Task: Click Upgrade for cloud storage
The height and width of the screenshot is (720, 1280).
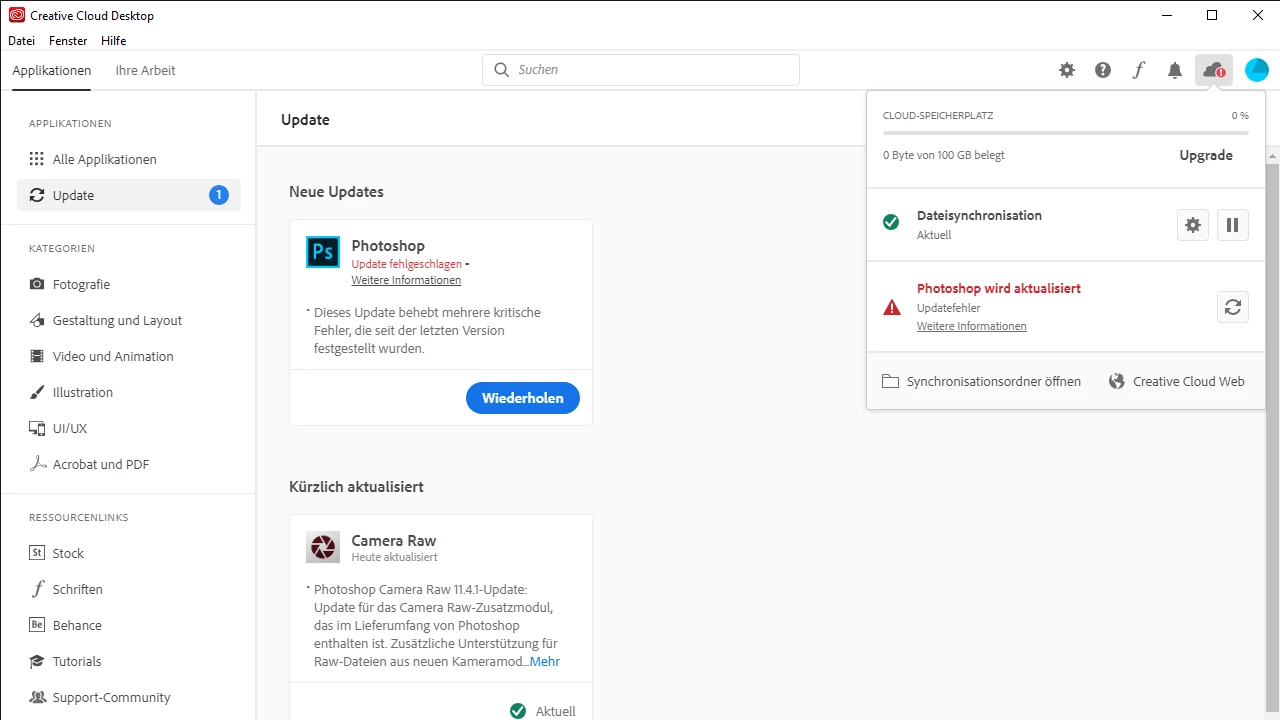Action: (1206, 155)
